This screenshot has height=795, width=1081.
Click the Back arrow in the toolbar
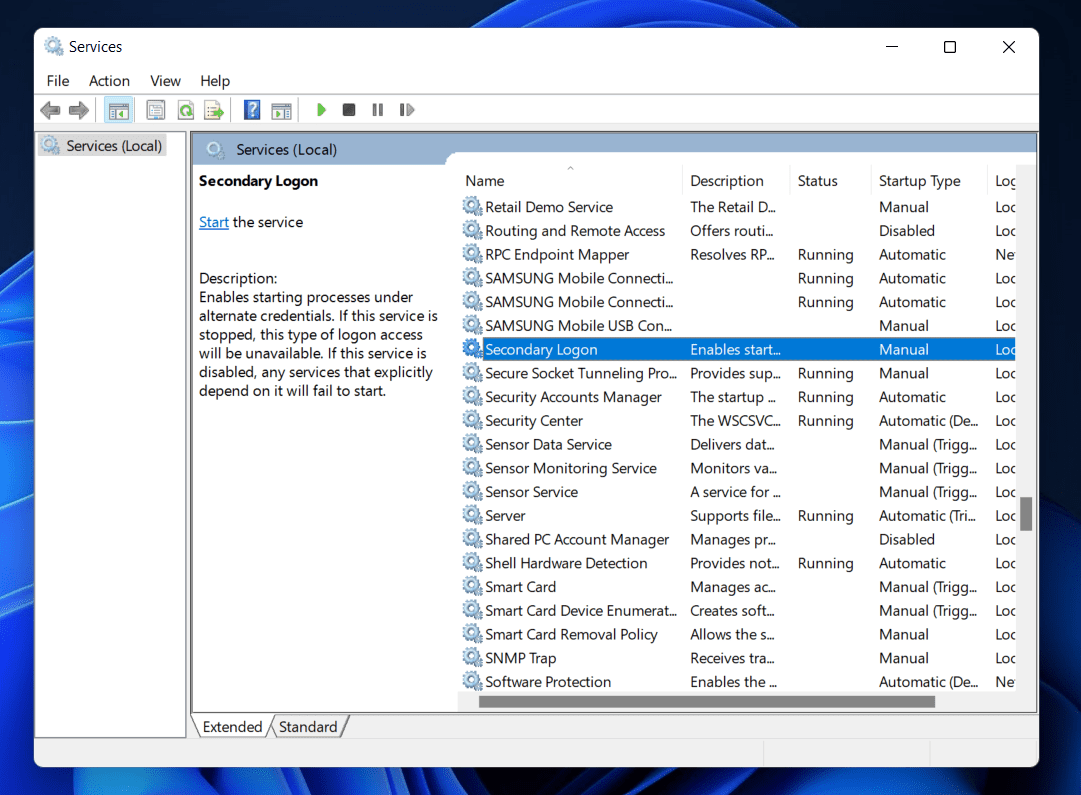pyautogui.click(x=50, y=110)
